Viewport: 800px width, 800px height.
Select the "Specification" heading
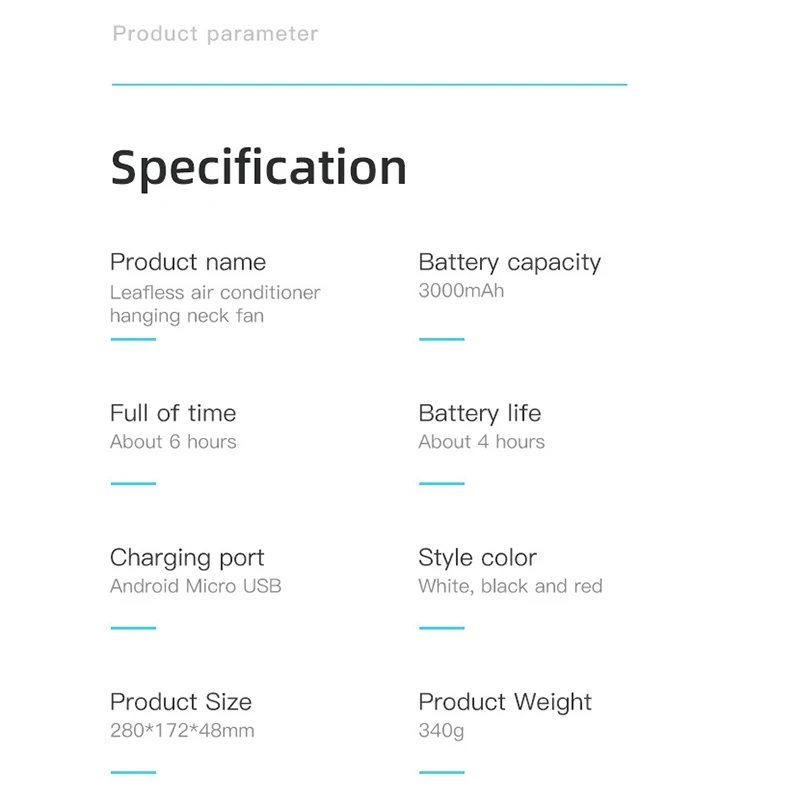coord(259,167)
